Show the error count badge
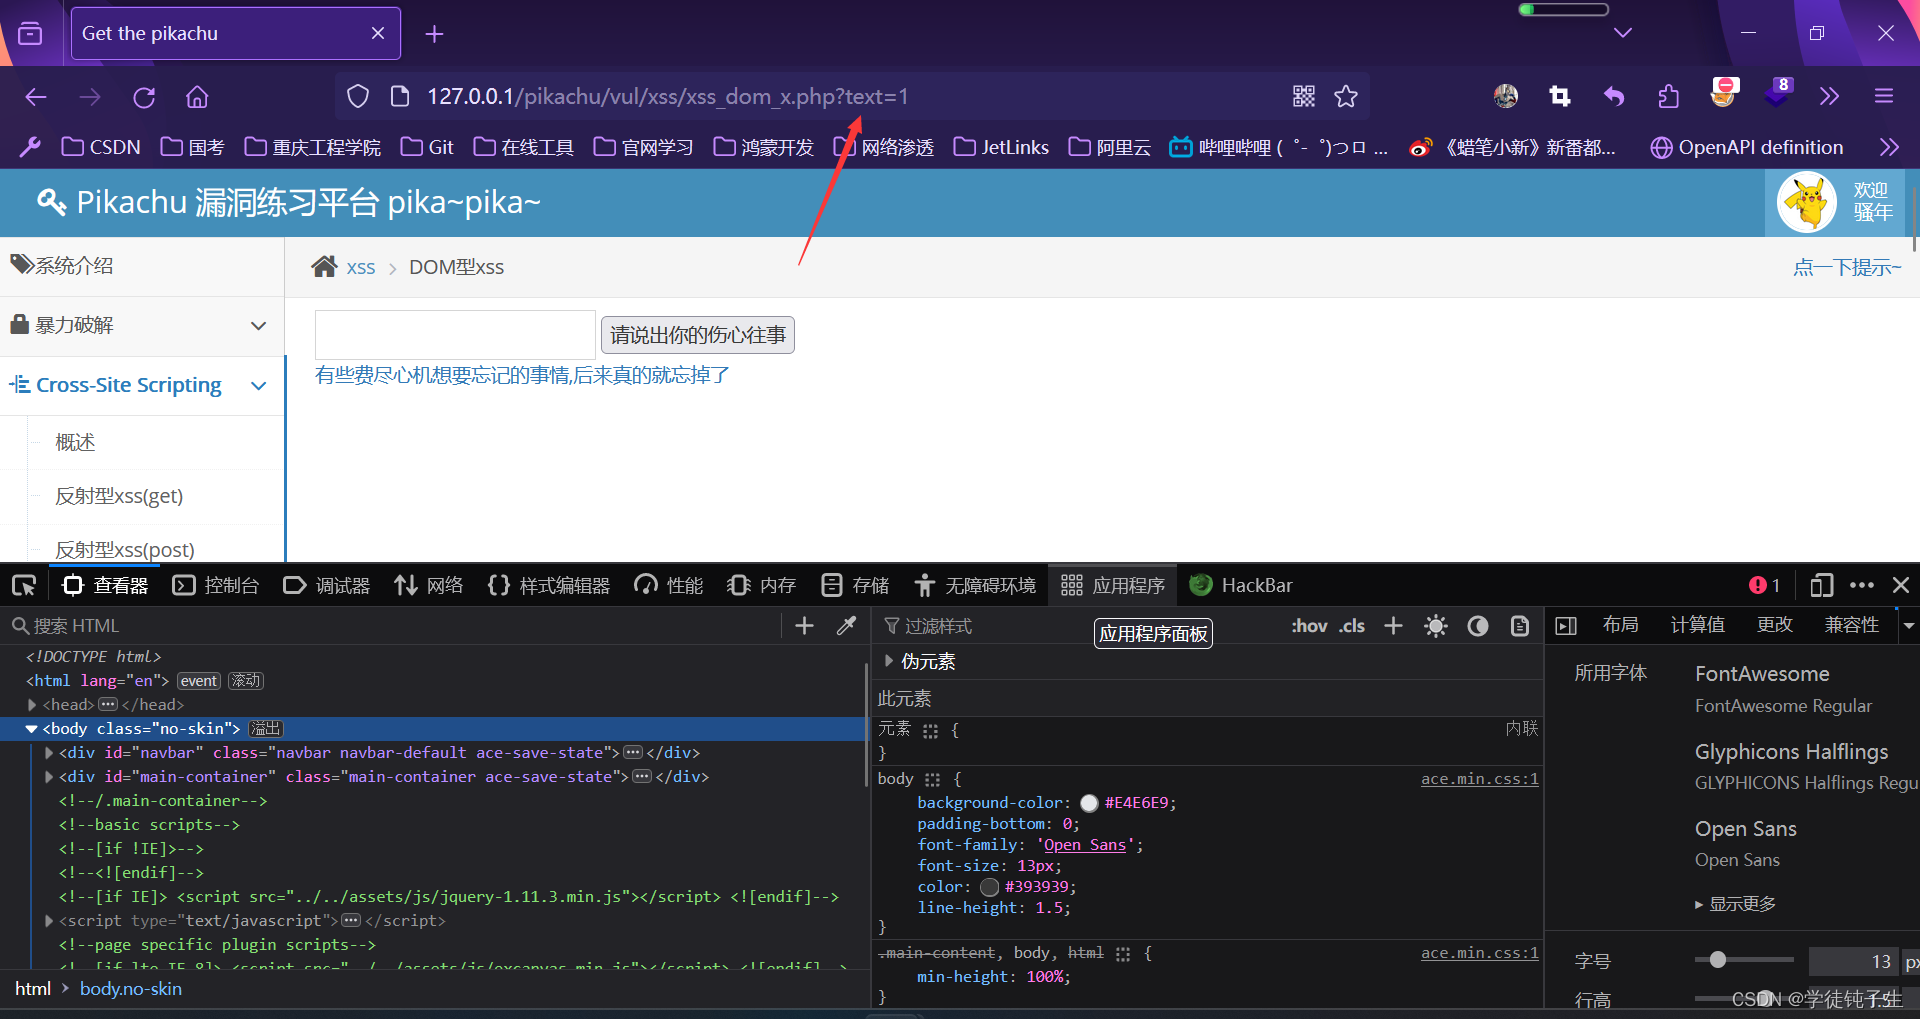 click(x=1765, y=585)
